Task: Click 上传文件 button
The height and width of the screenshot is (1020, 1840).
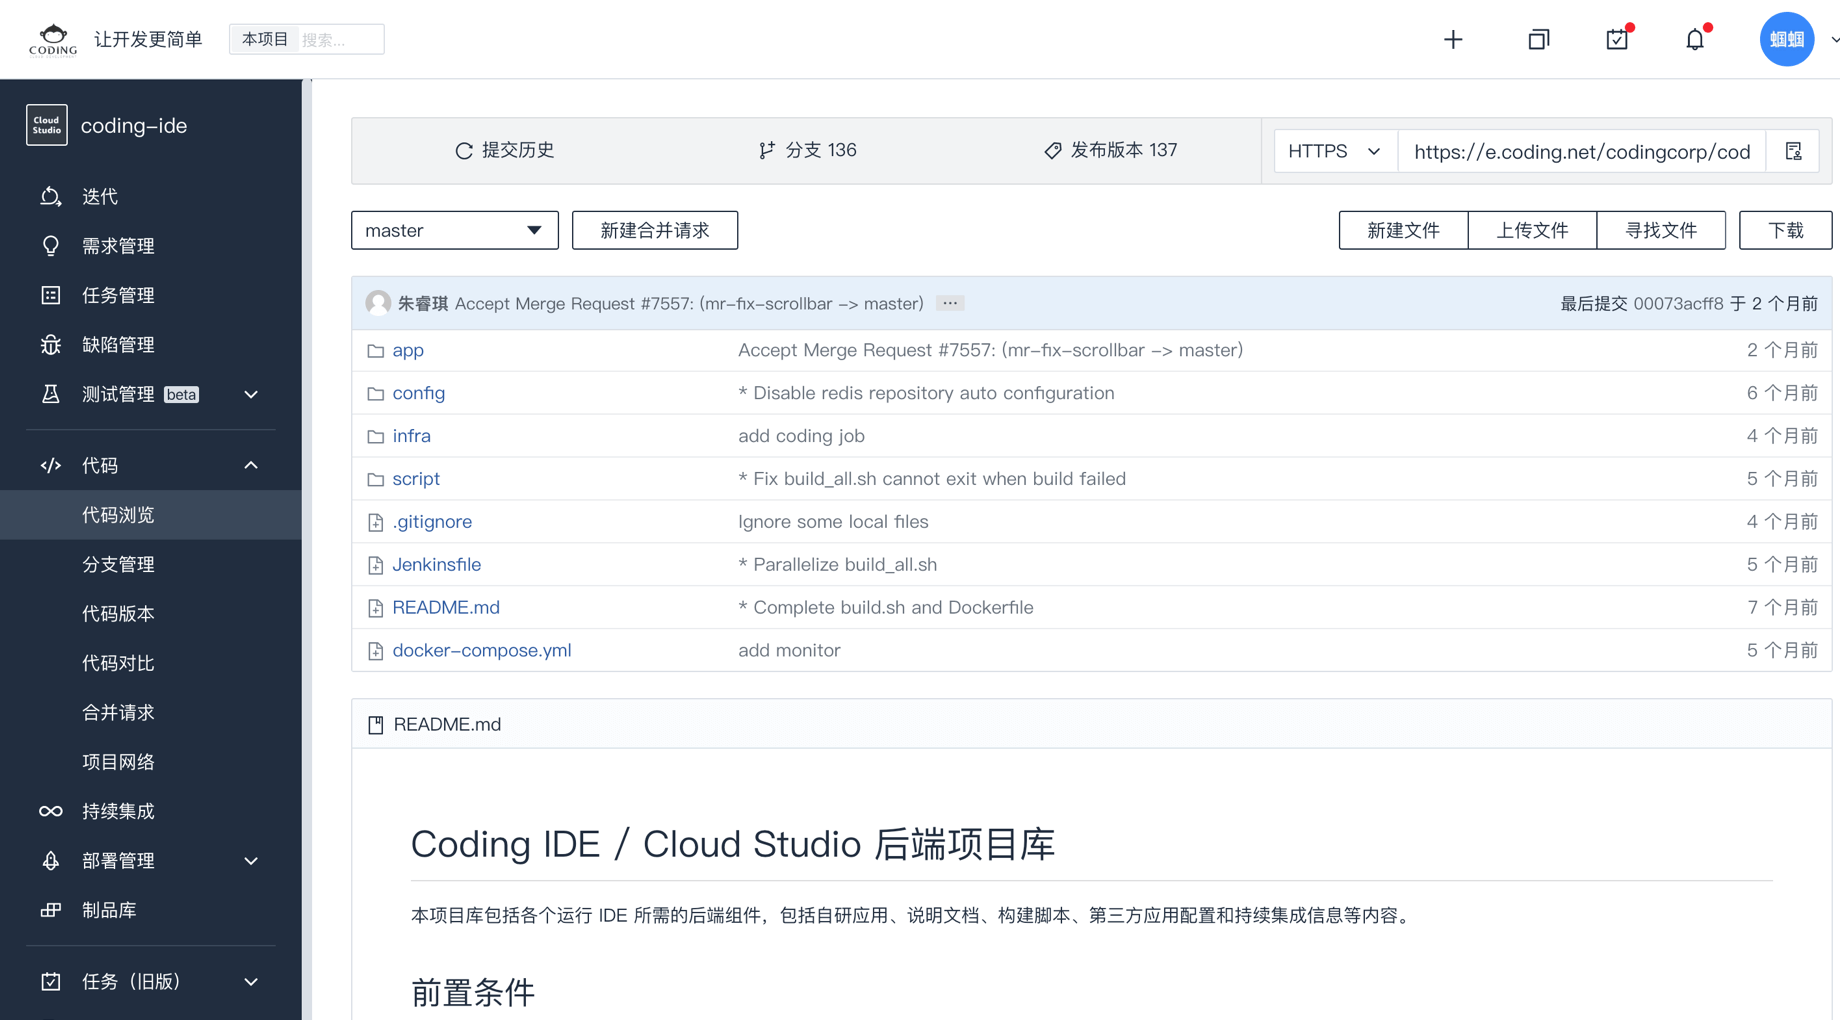Action: 1532,230
